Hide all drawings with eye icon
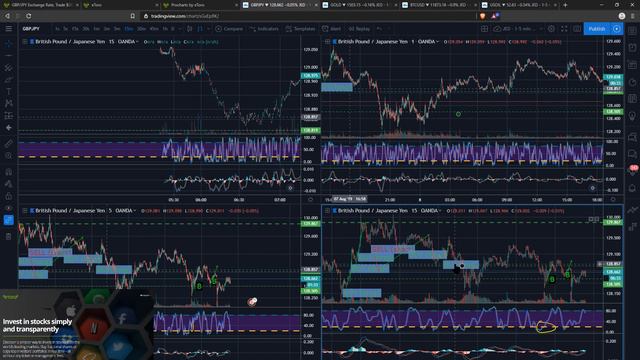 [9, 208]
